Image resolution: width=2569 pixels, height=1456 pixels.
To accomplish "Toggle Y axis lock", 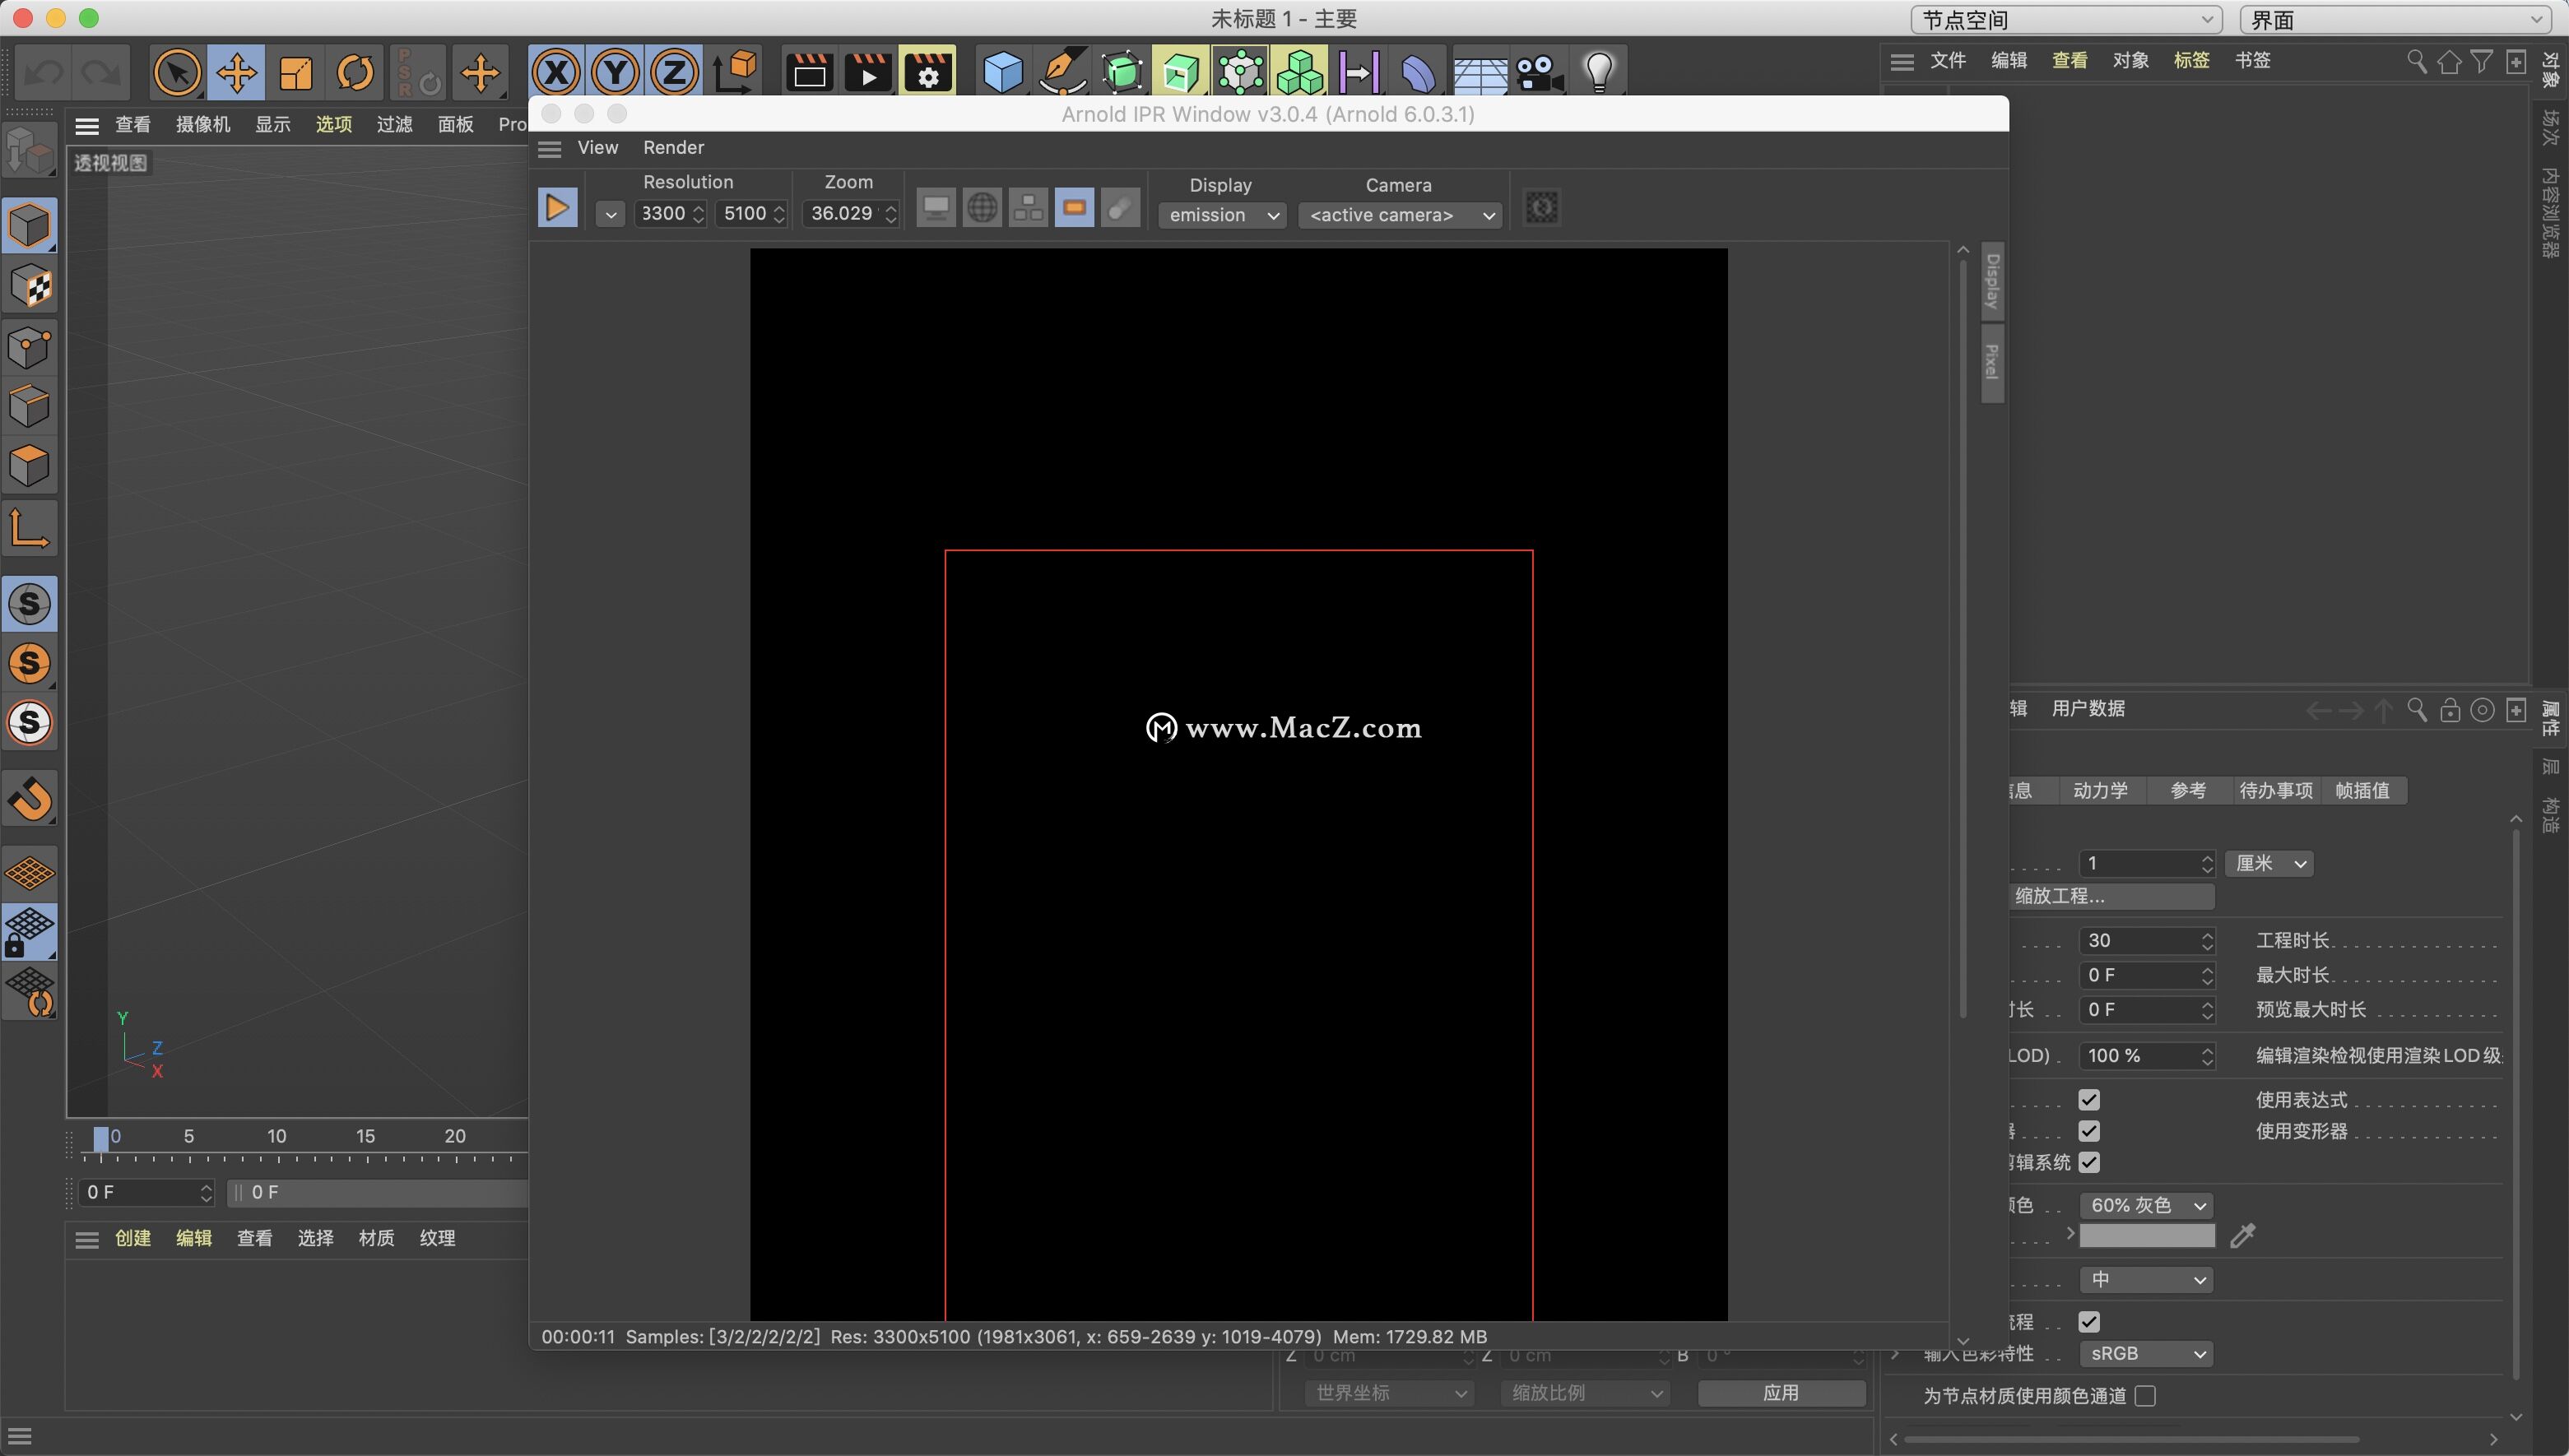I will point(615,72).
